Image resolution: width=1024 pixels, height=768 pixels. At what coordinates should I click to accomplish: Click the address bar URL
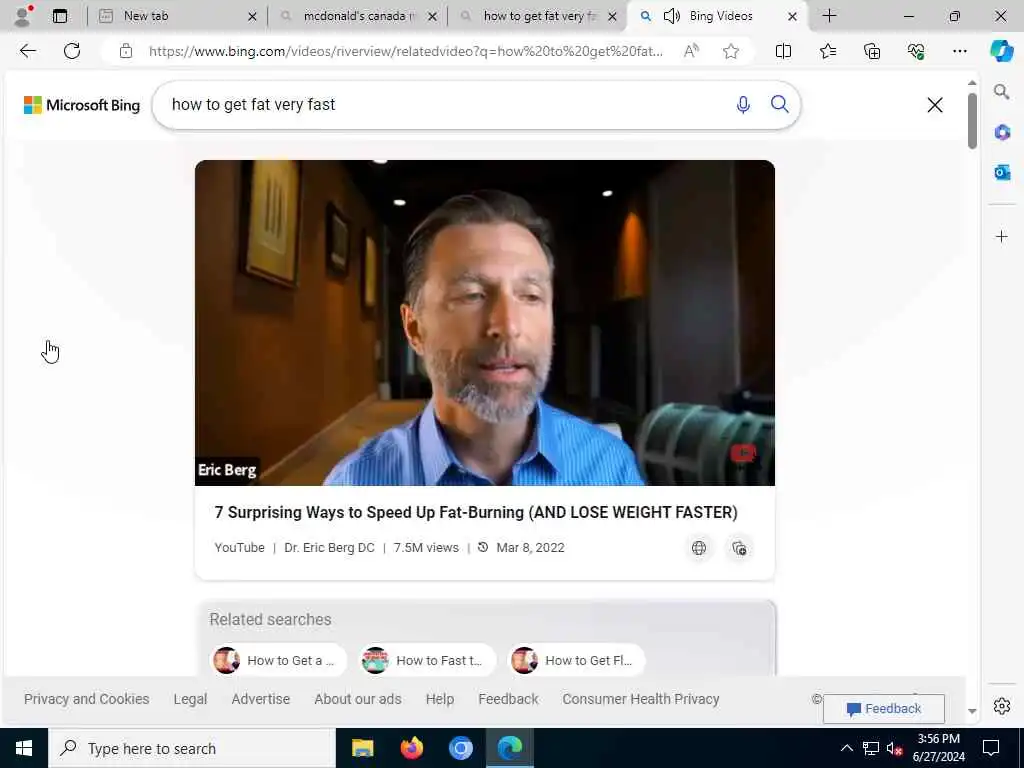(406, 51)
